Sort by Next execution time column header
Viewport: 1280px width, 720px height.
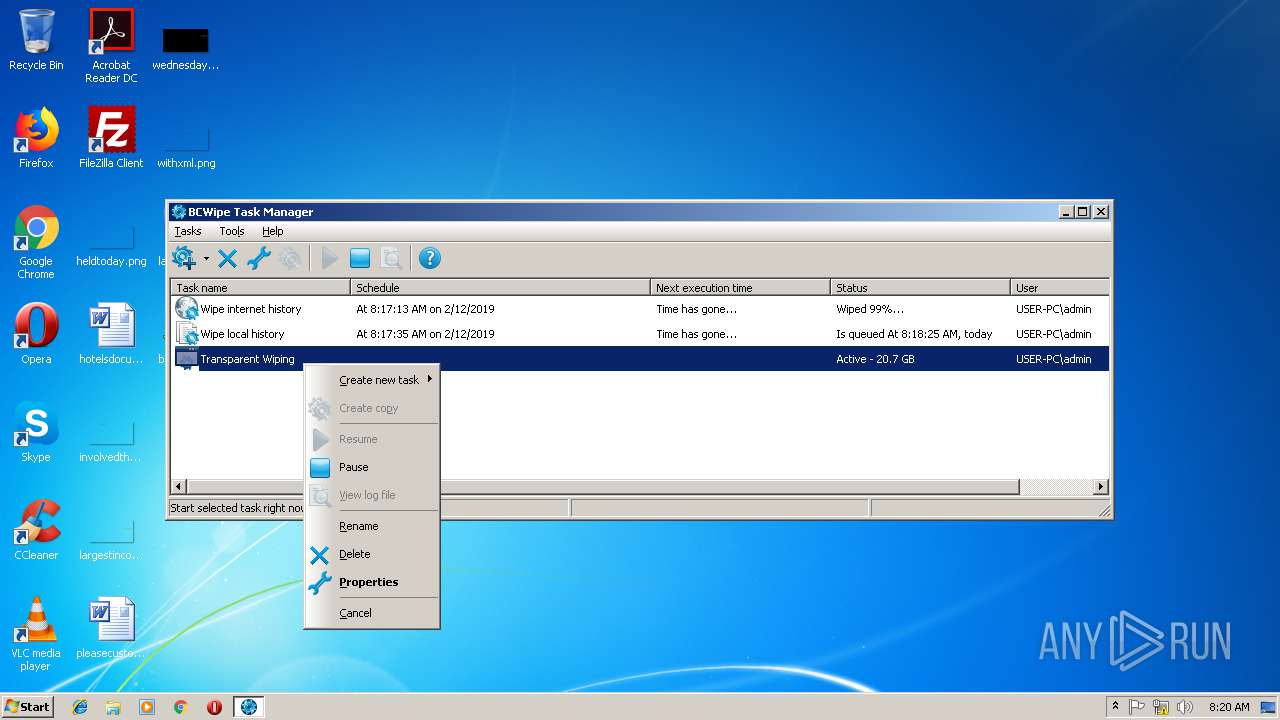(741, 287)
